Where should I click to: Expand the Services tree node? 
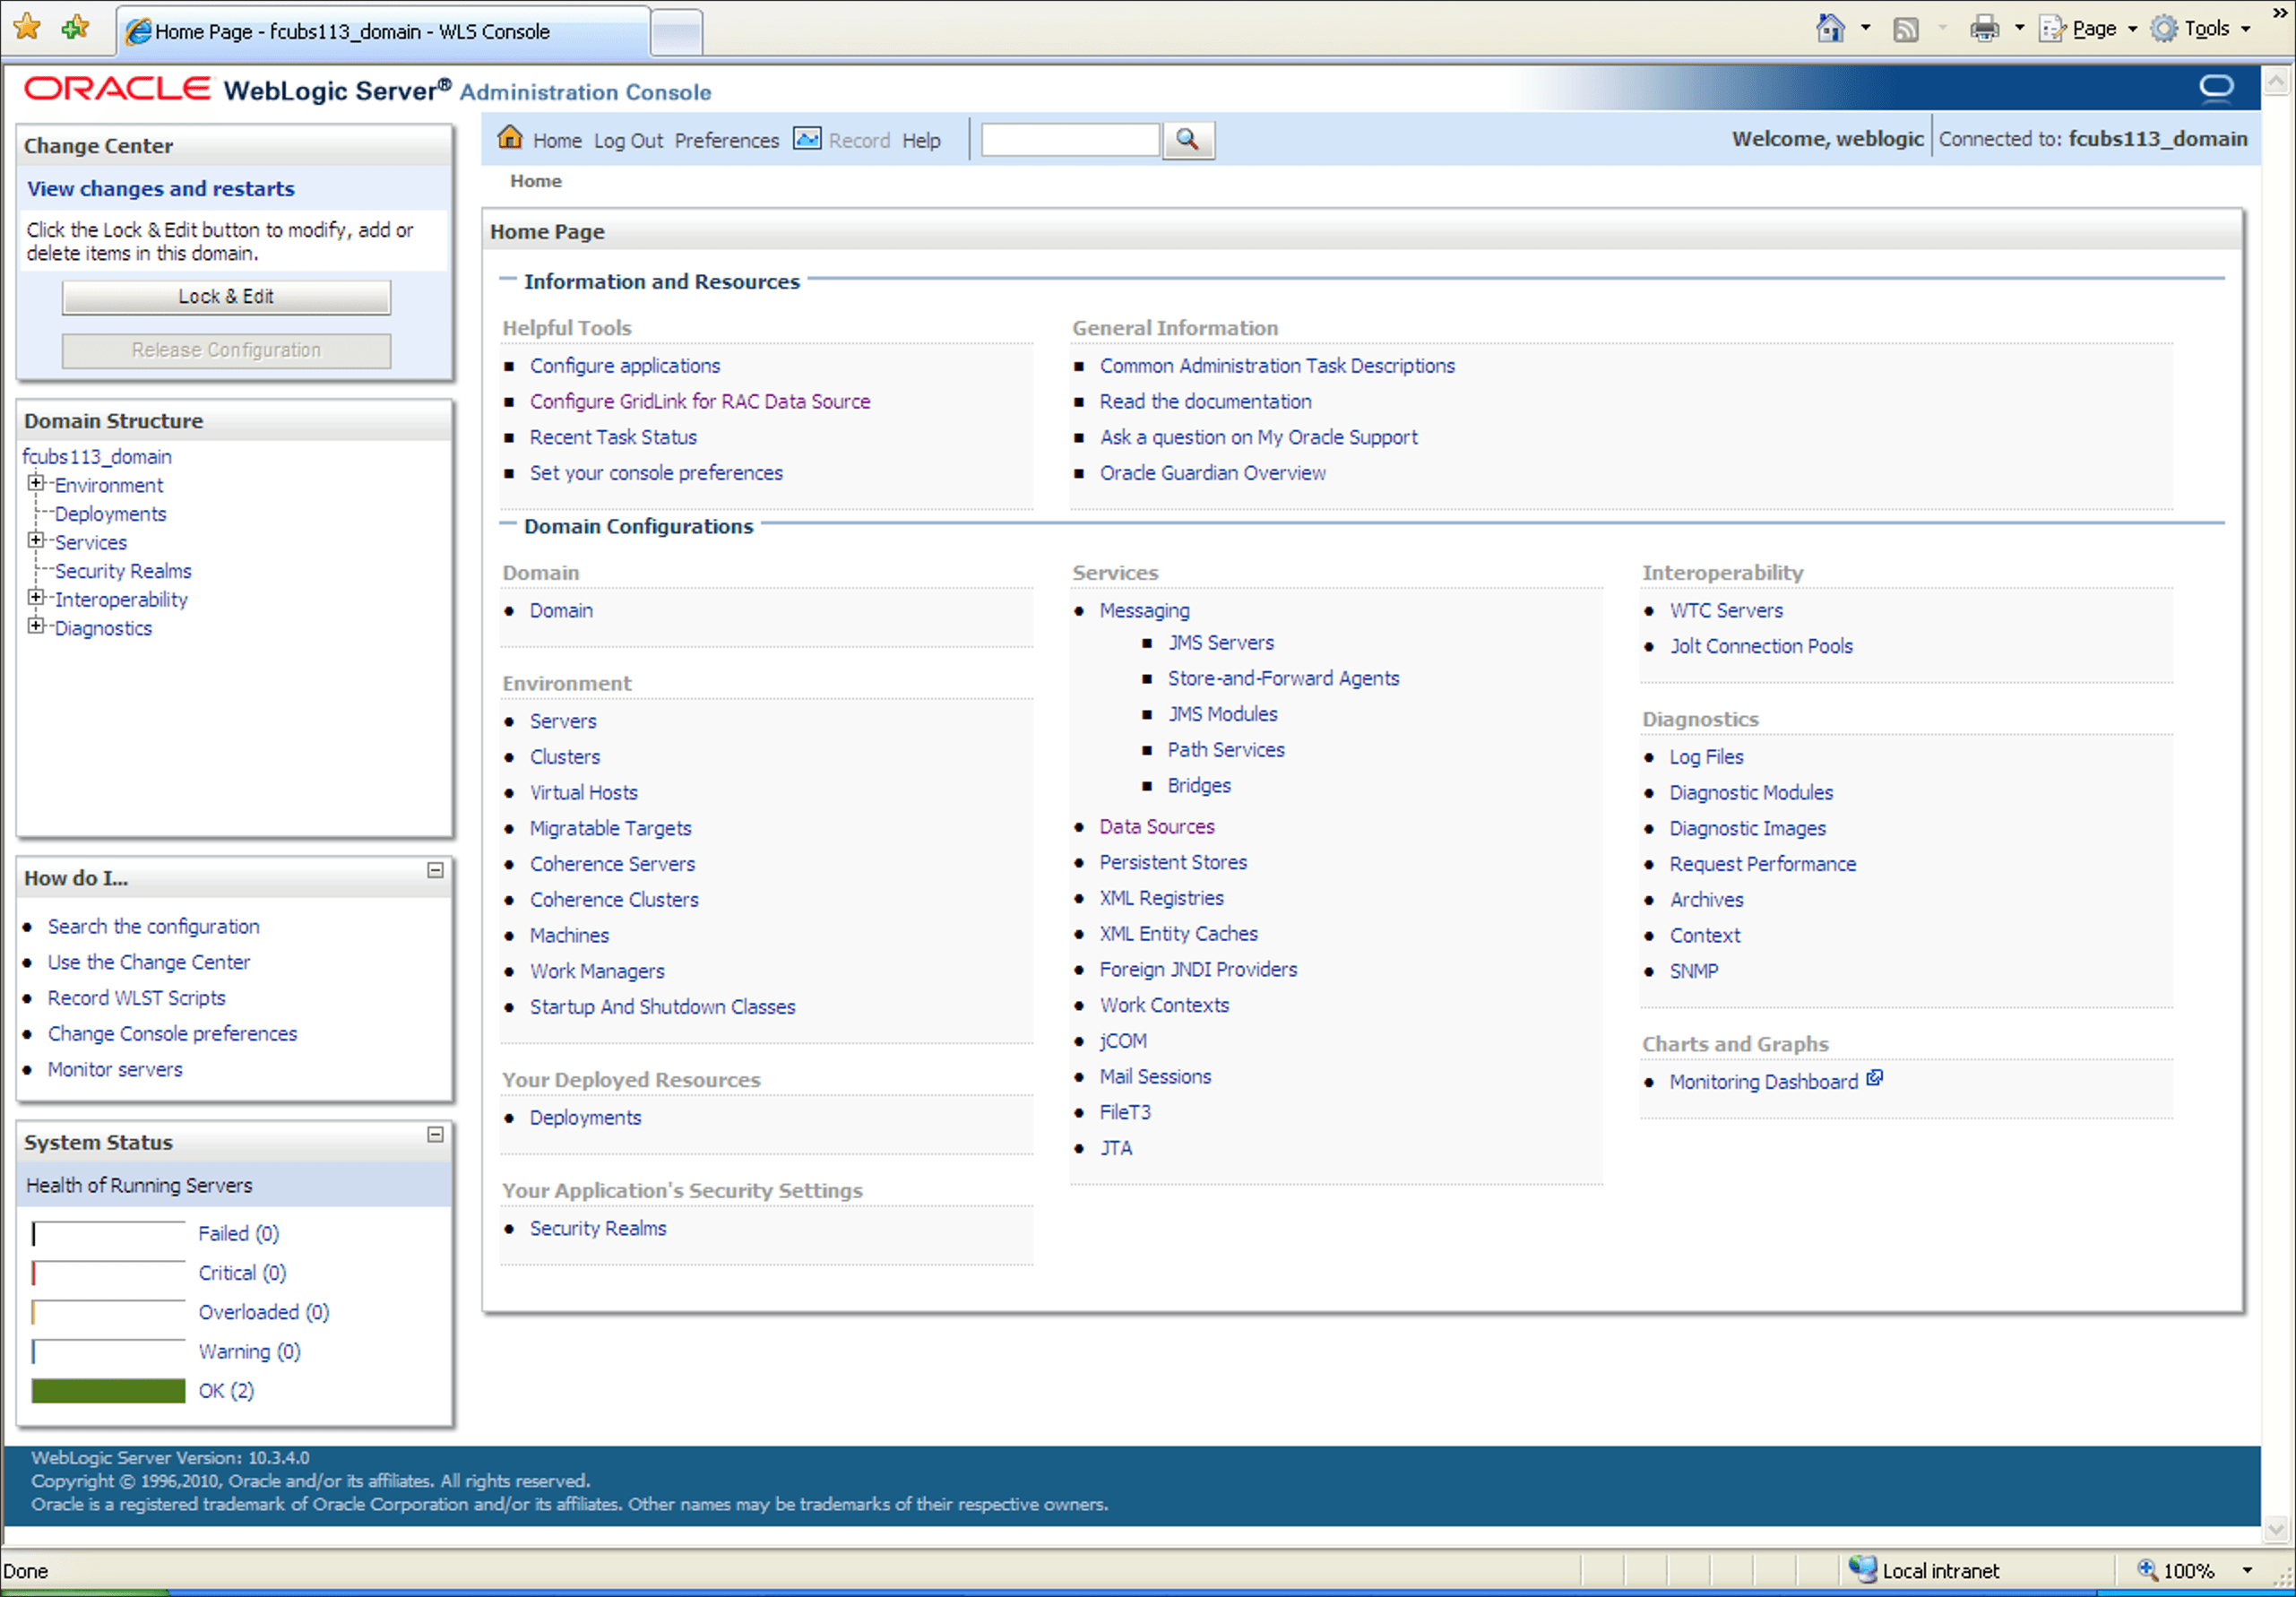point(36,541)
